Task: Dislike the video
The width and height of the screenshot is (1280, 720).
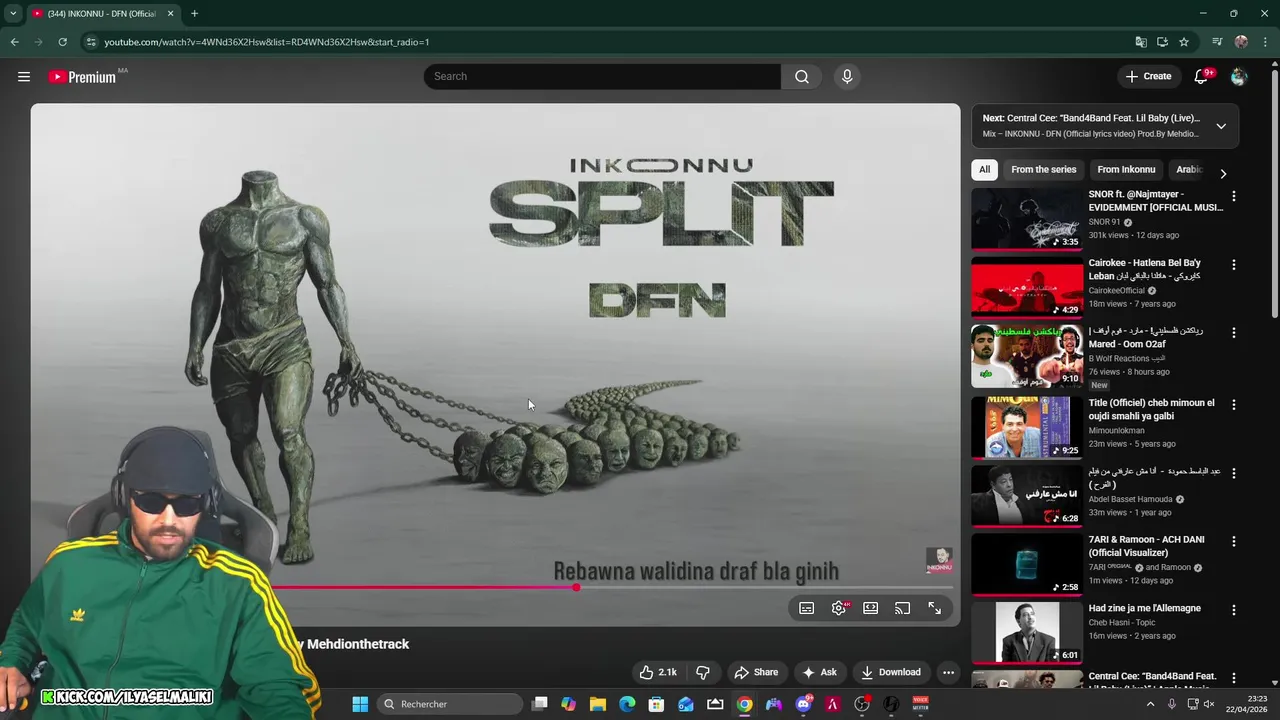Action: coord(703,672)
